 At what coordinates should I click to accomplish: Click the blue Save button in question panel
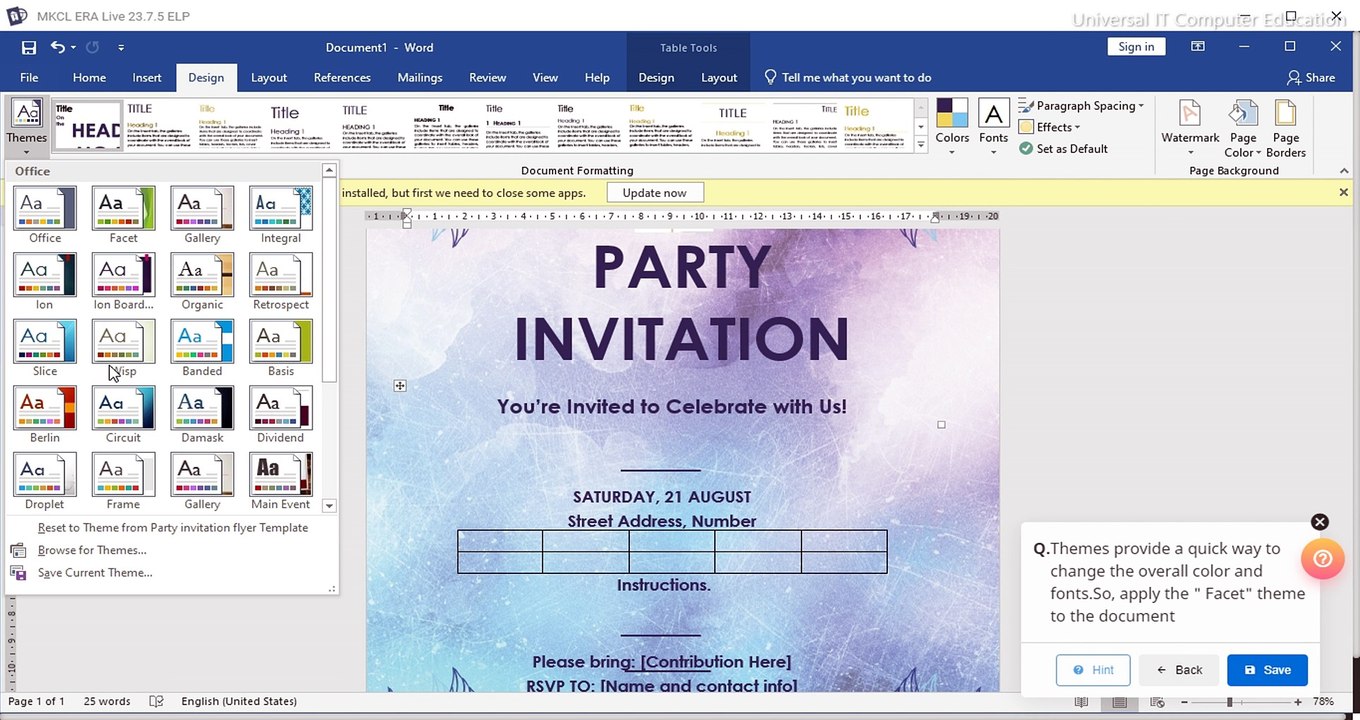1266,670
